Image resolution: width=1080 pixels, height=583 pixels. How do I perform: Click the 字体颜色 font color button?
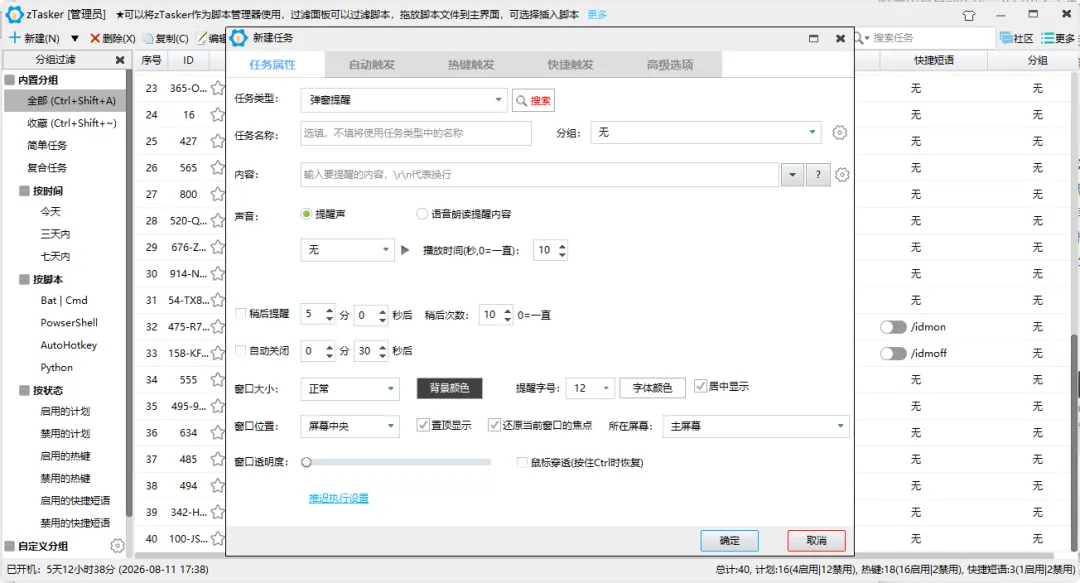(x=652, y=388)
